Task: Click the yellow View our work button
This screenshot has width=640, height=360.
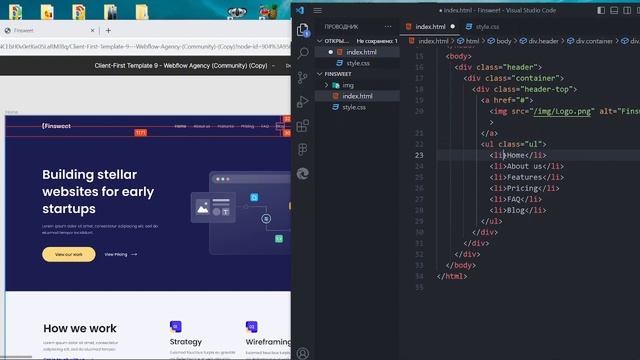Action: [x=69, y=254]
